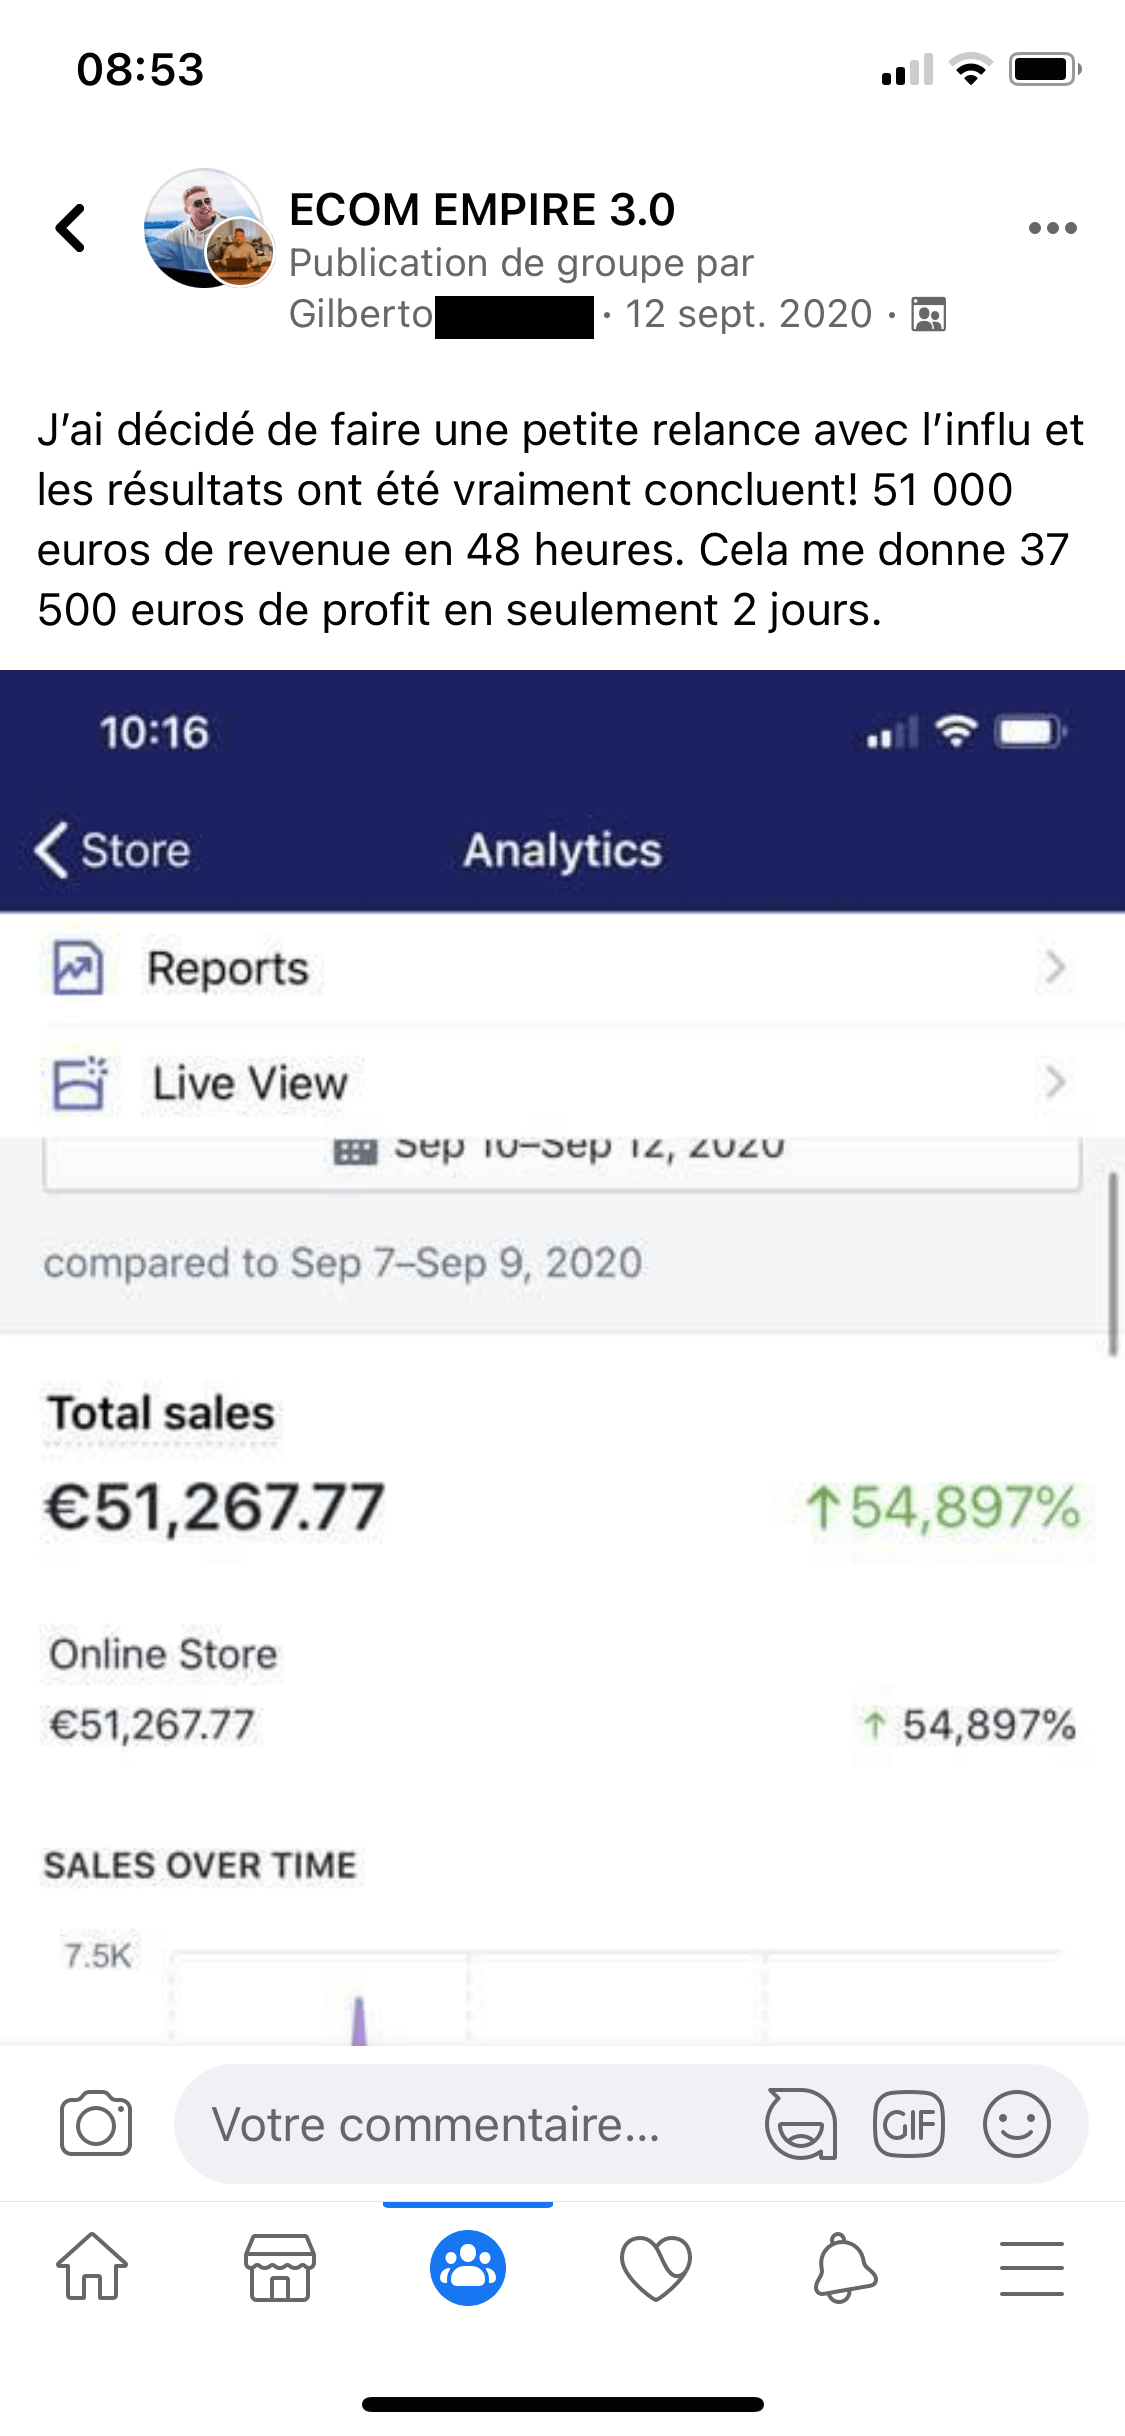Open the avatar sticker picker icon
1125x2436 pixels.
[x=801, y=2123]
